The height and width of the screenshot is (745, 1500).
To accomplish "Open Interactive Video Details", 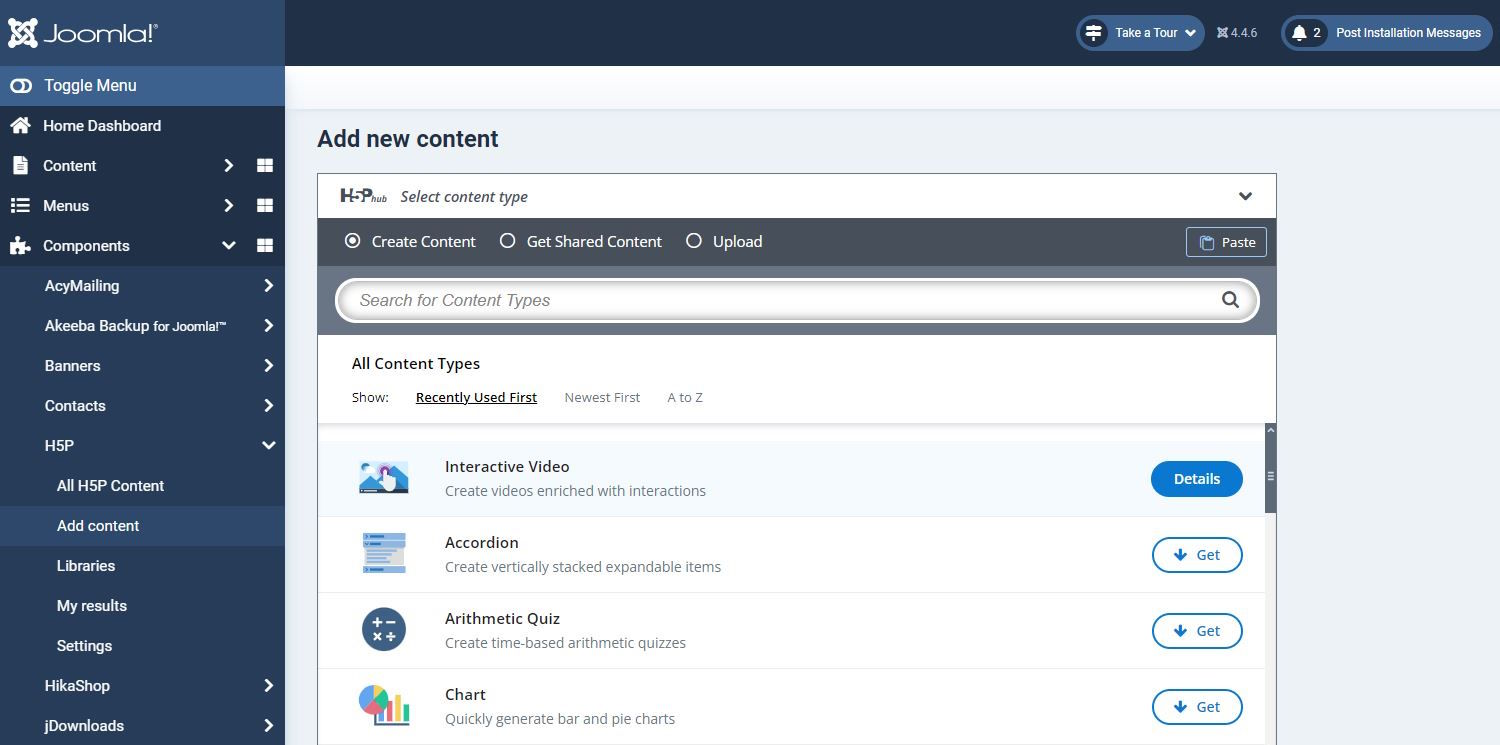I will coord(1196,479).
